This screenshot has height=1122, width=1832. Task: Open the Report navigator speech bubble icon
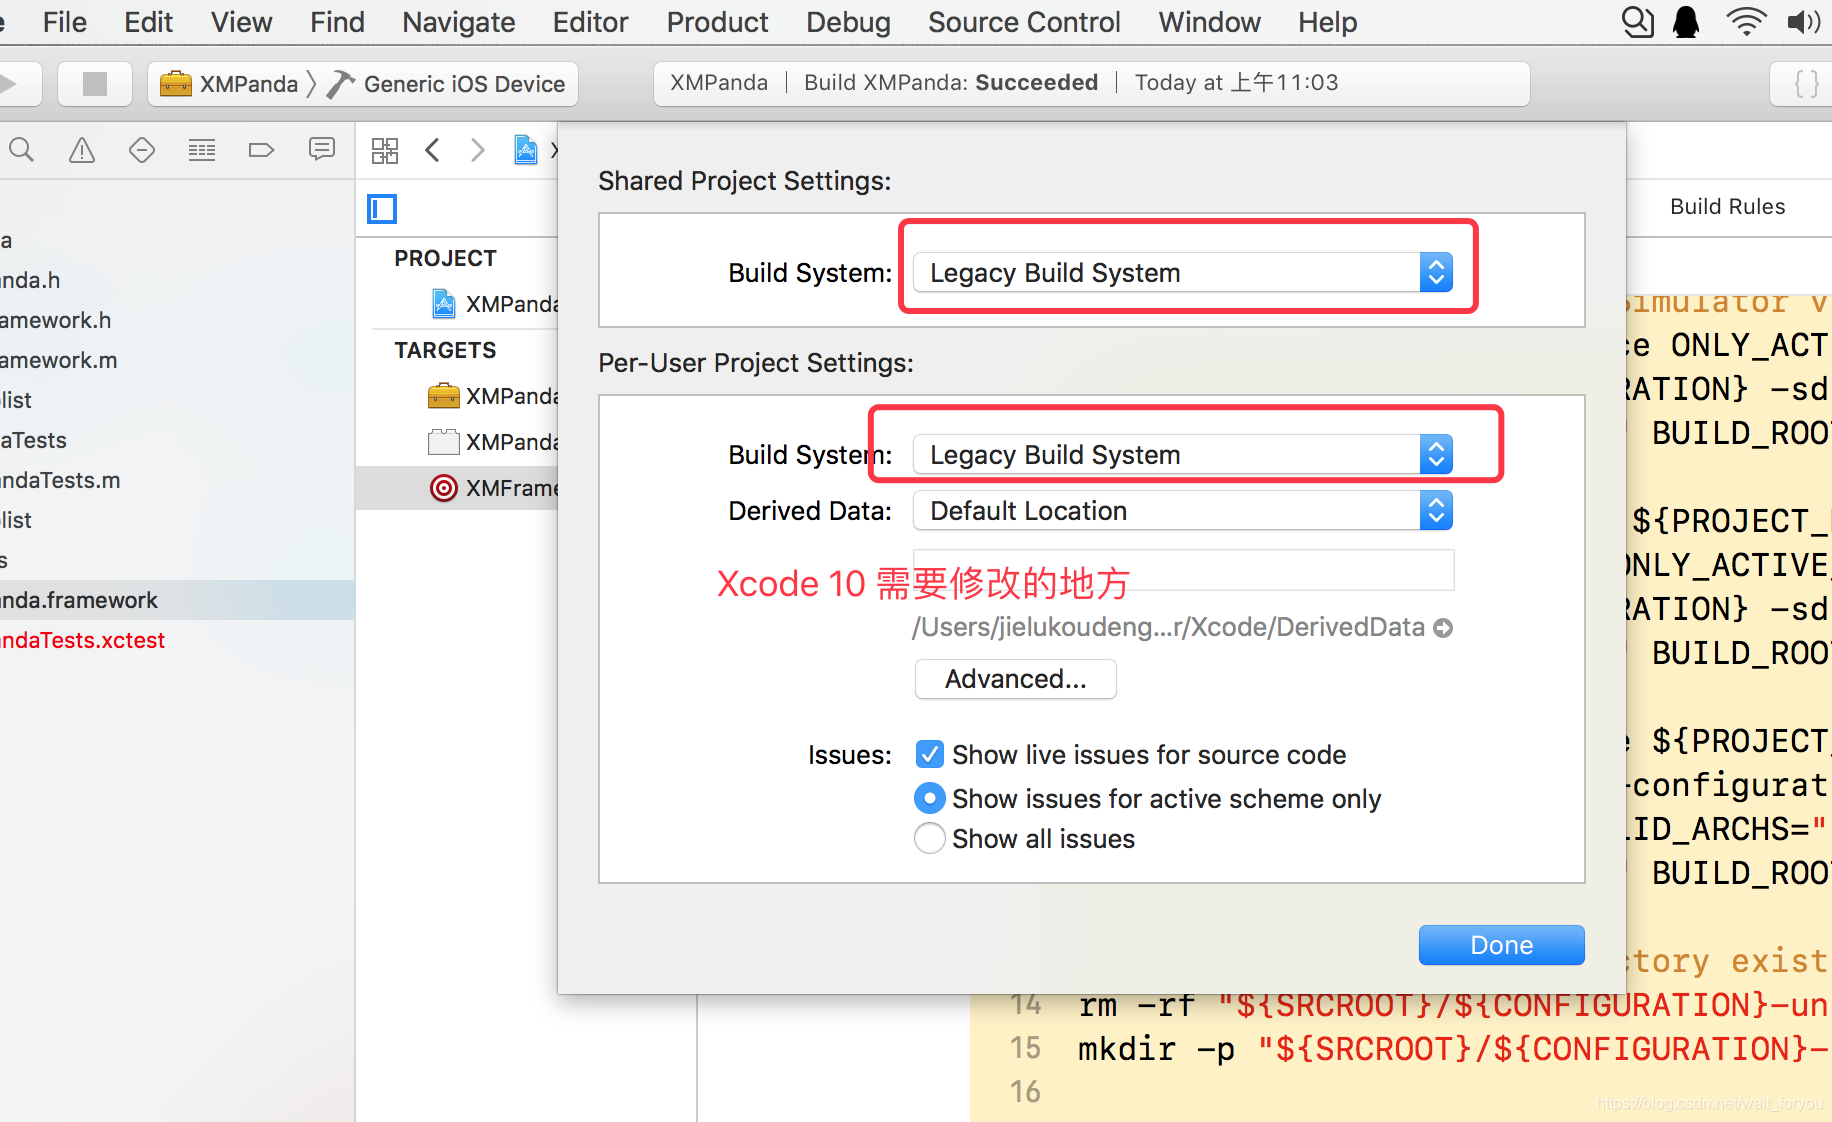pyautogui.click(x=321, y=150)
